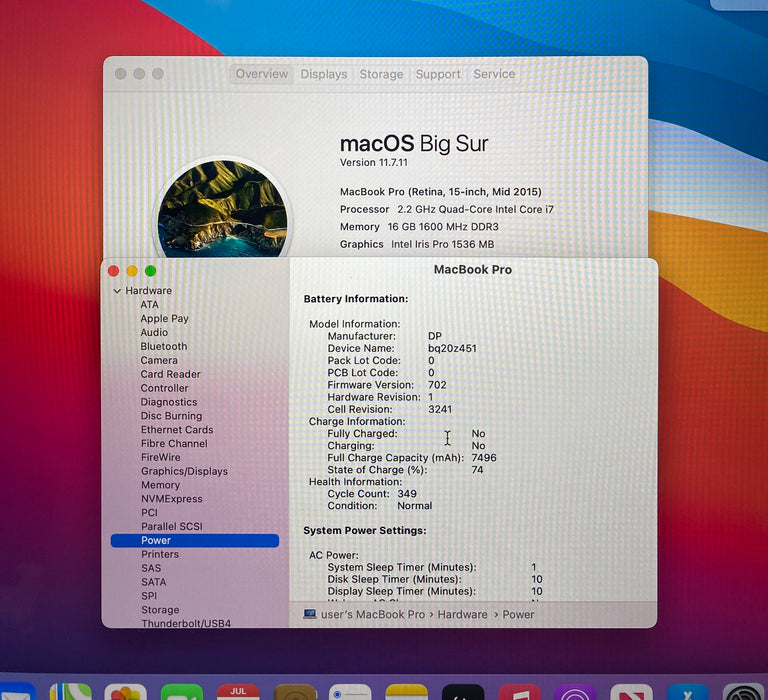Select ATA in the Hardware list
The width and height of the screenshot is (768, 700).
(149, 305)
